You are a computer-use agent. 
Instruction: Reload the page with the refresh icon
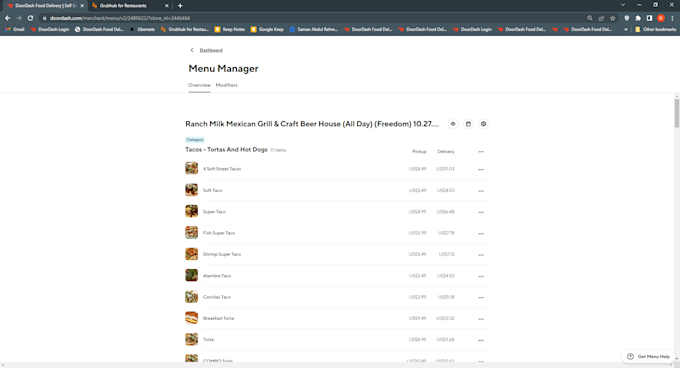pyautogui.click(x=30, y=18)
